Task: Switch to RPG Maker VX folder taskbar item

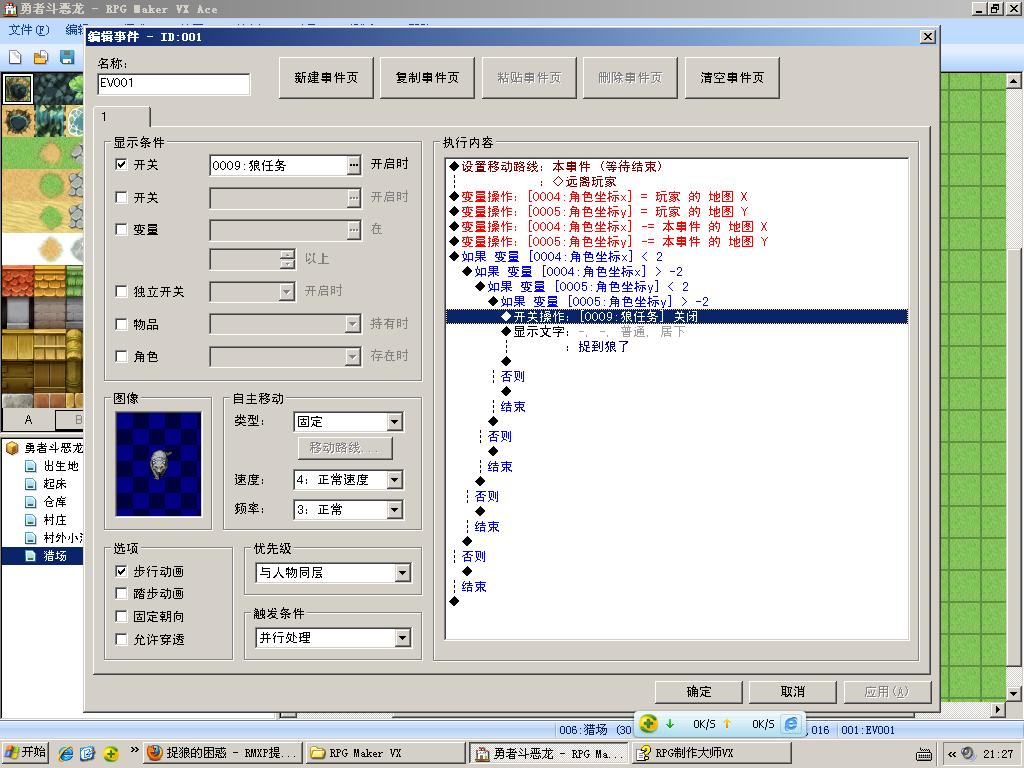Action: point(385,753)
